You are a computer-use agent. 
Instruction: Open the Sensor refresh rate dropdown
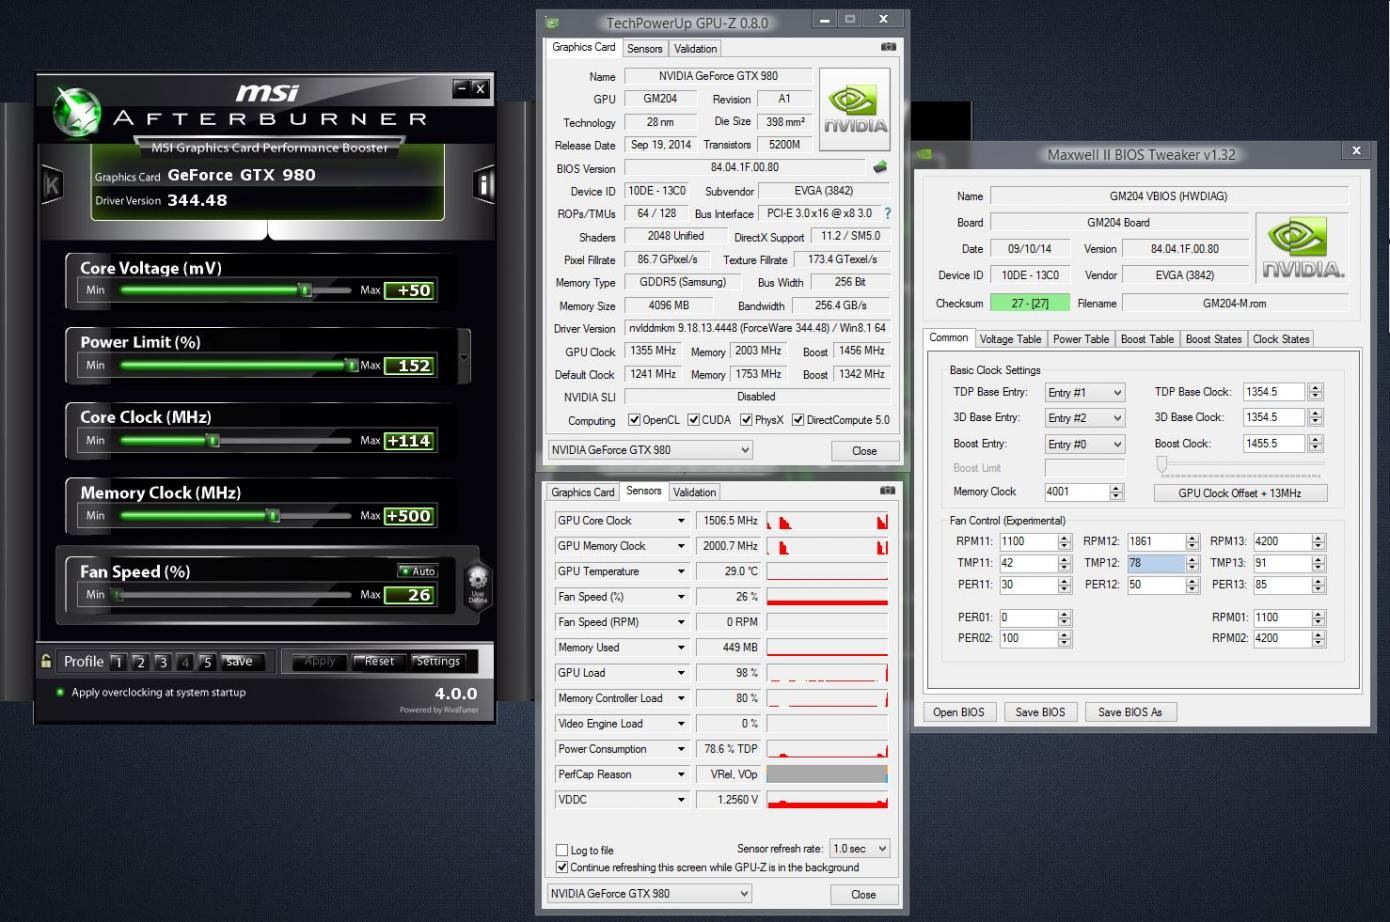(x=860, y=848)
